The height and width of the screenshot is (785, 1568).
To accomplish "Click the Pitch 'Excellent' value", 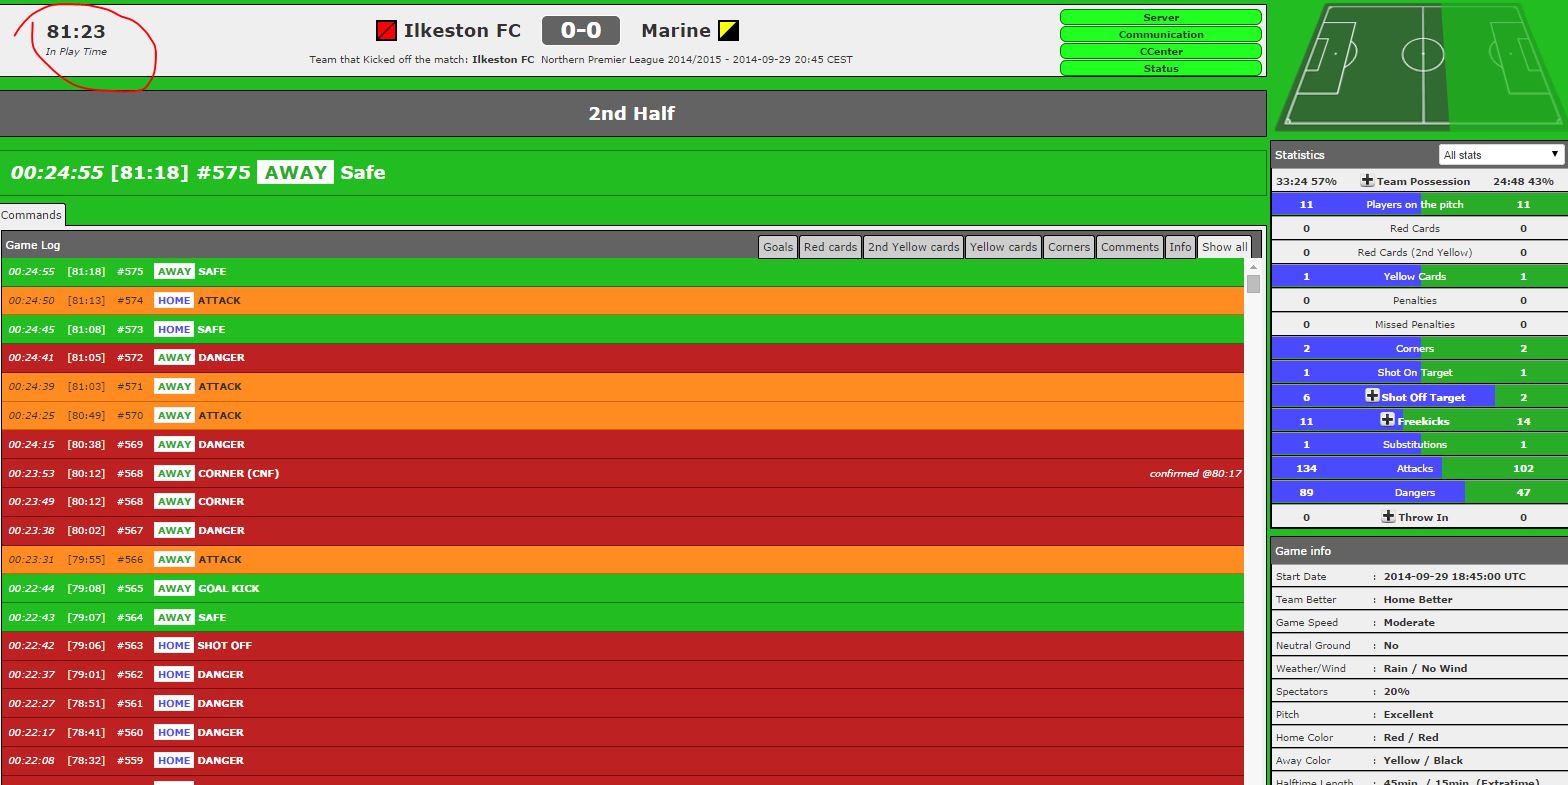I will [1408, 714].
